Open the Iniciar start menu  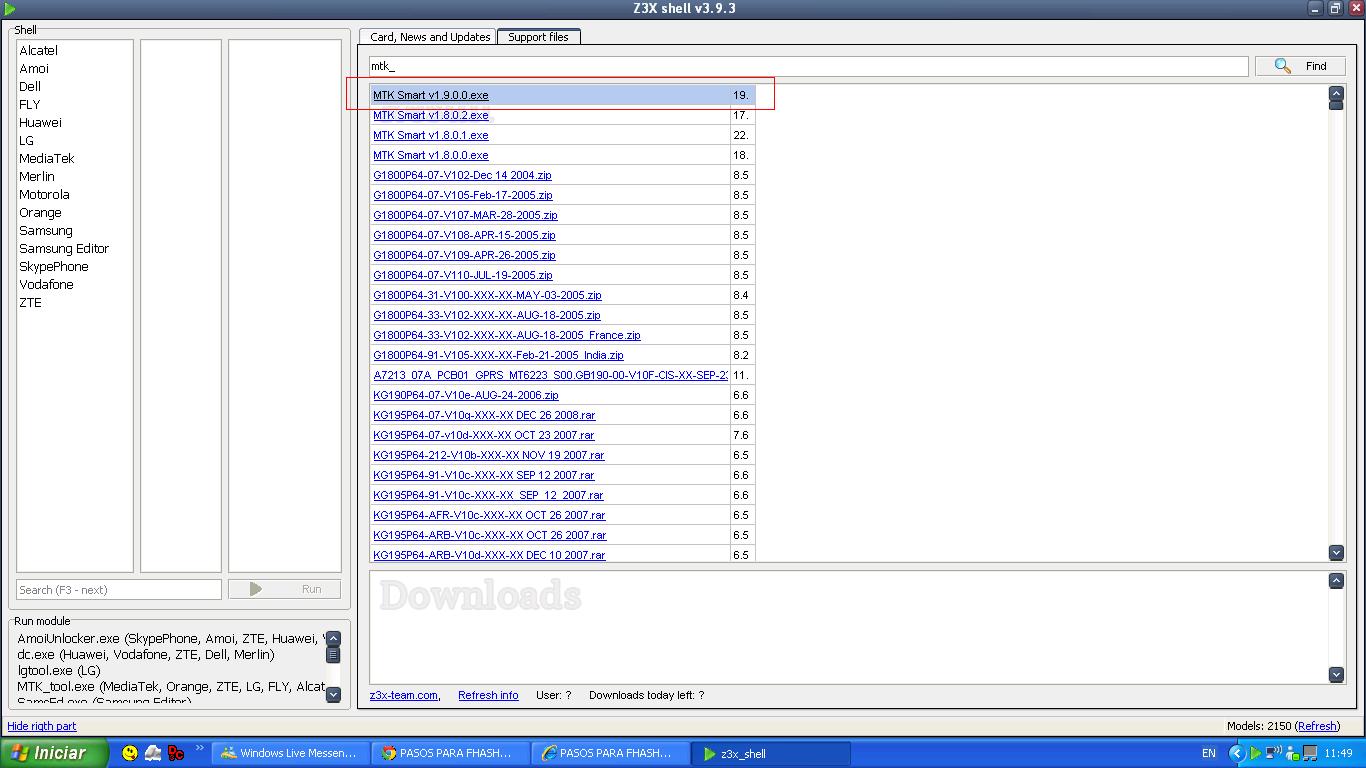coord(54,753)
